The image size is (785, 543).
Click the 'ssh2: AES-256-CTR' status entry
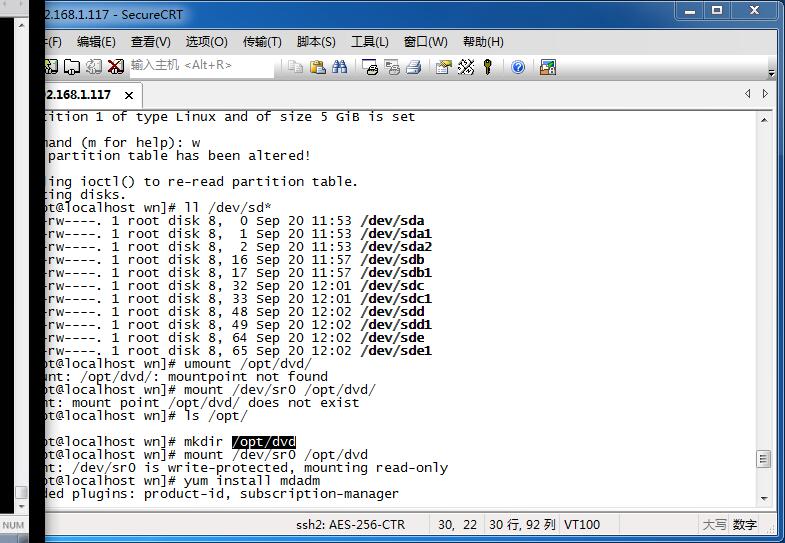[350, 524]
